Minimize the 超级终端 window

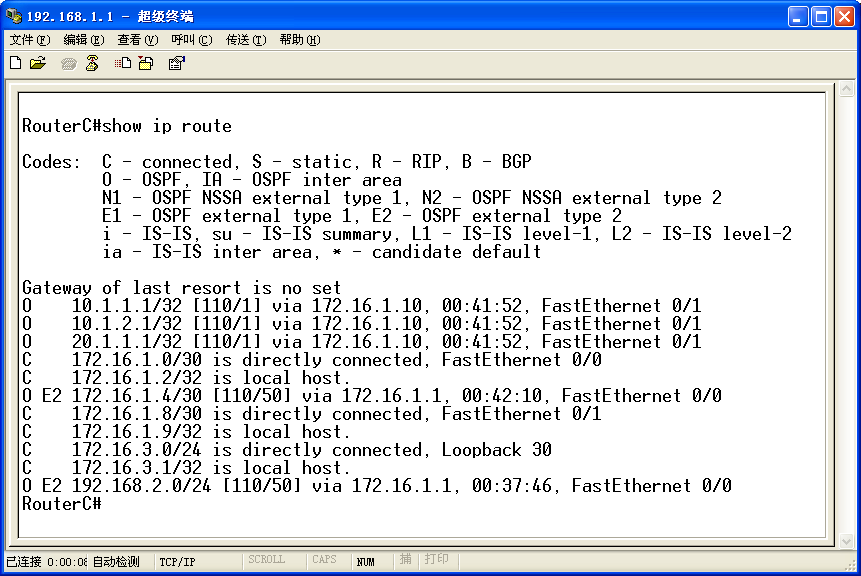click(x=798, y=17)
